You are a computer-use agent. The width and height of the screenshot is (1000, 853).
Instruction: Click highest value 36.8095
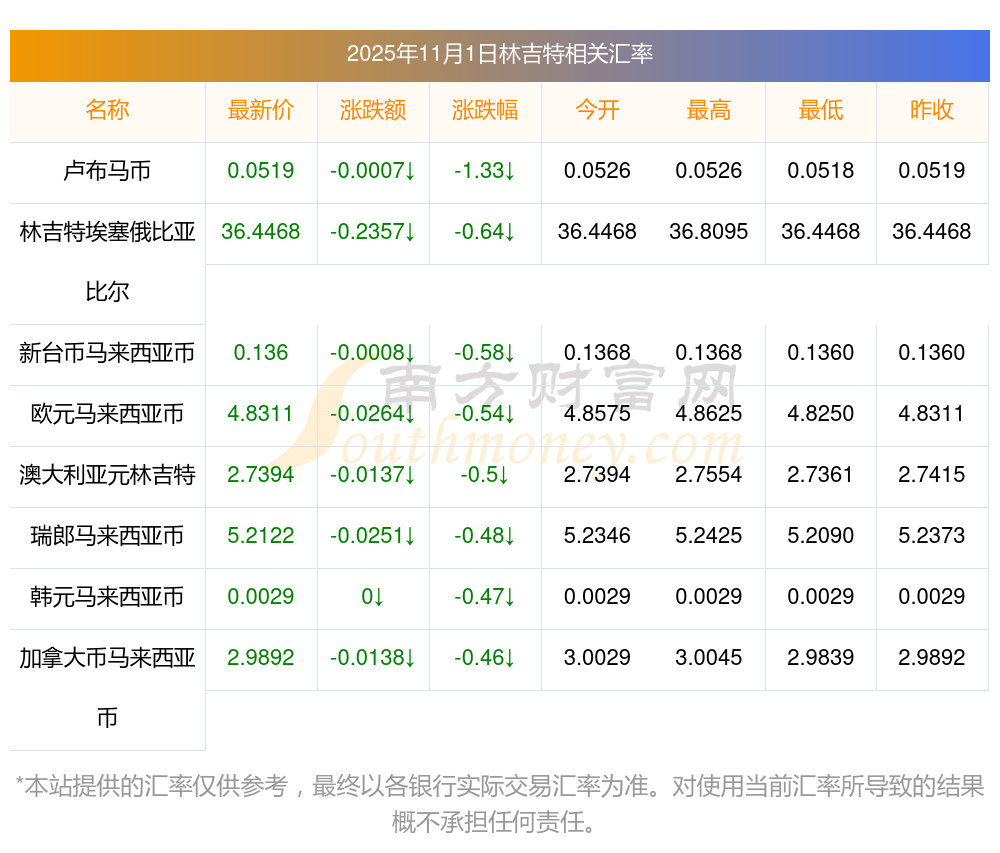coord(709,231)
